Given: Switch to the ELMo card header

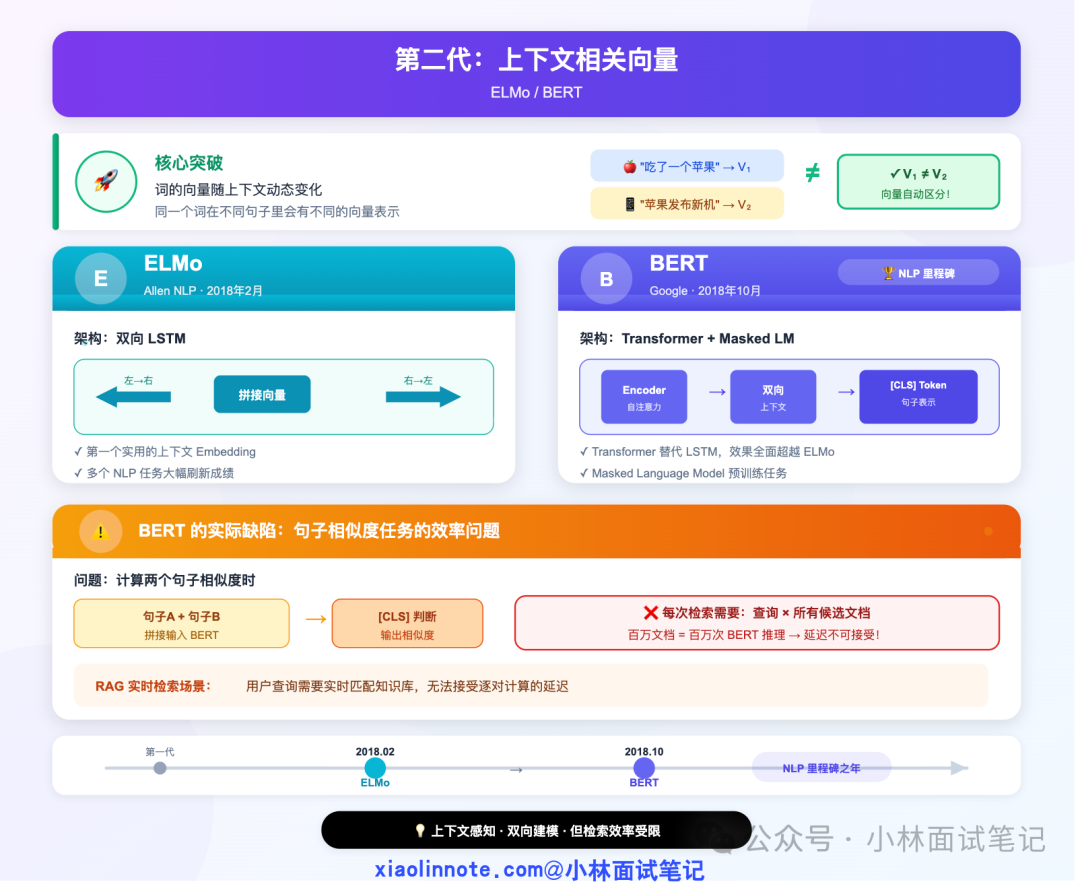Looking at the screenshot, I should [283, 277].
